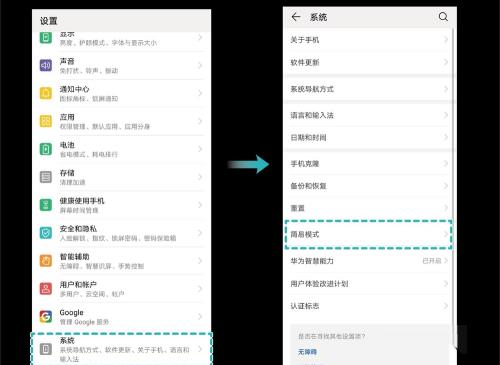The height and width of the screenshot is (365, 500).
Task: Tap the orange Smart Assistance (智能辅助) icon
Action: pos(46,261)
